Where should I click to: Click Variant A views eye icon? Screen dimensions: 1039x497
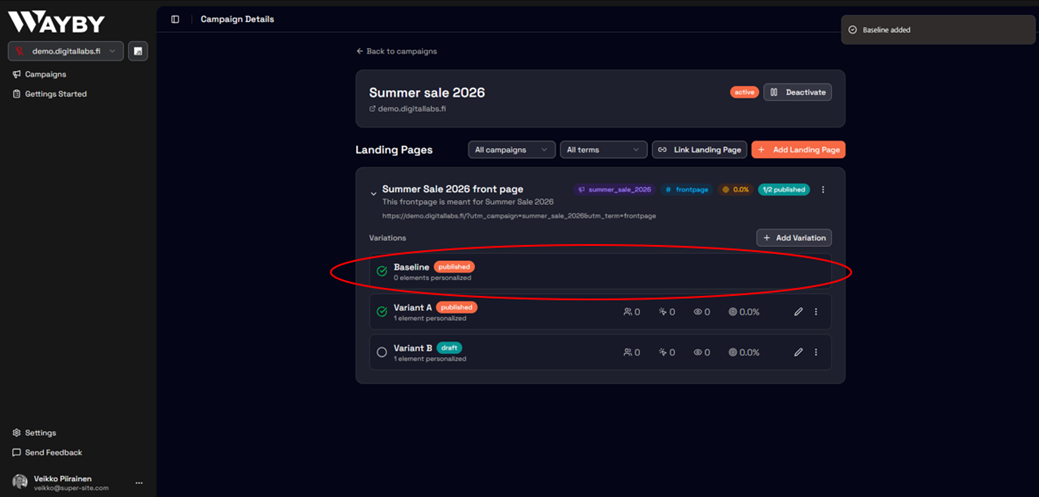coord(698,311)
